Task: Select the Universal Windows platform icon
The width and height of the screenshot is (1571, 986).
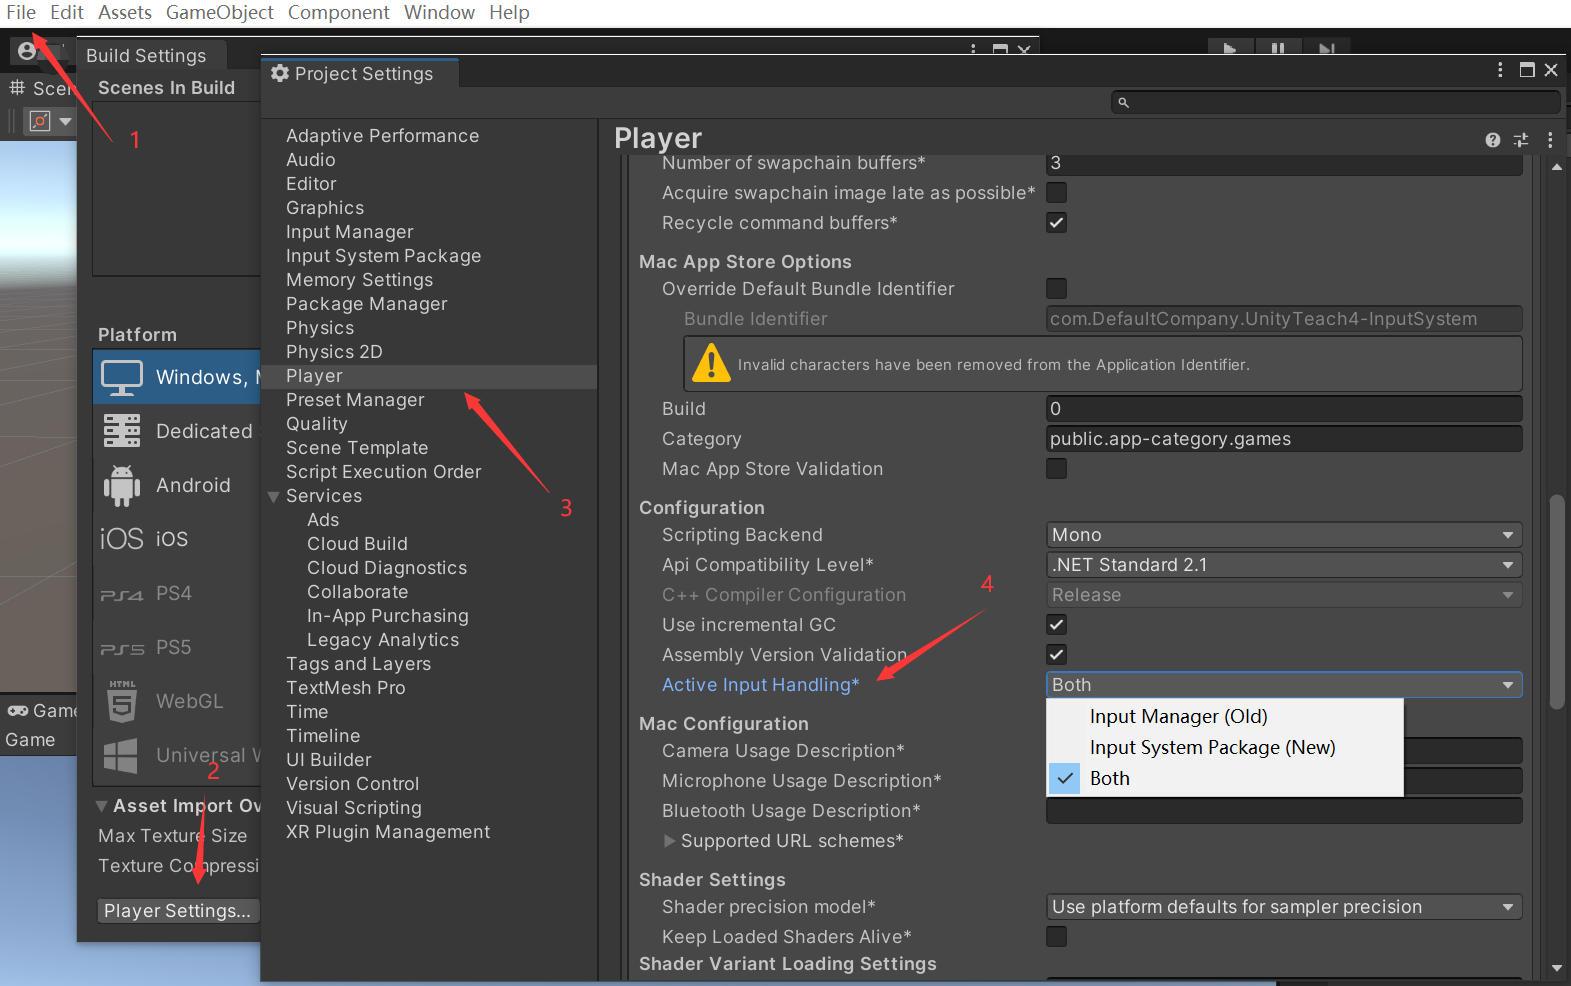Action: click(122, 756)
